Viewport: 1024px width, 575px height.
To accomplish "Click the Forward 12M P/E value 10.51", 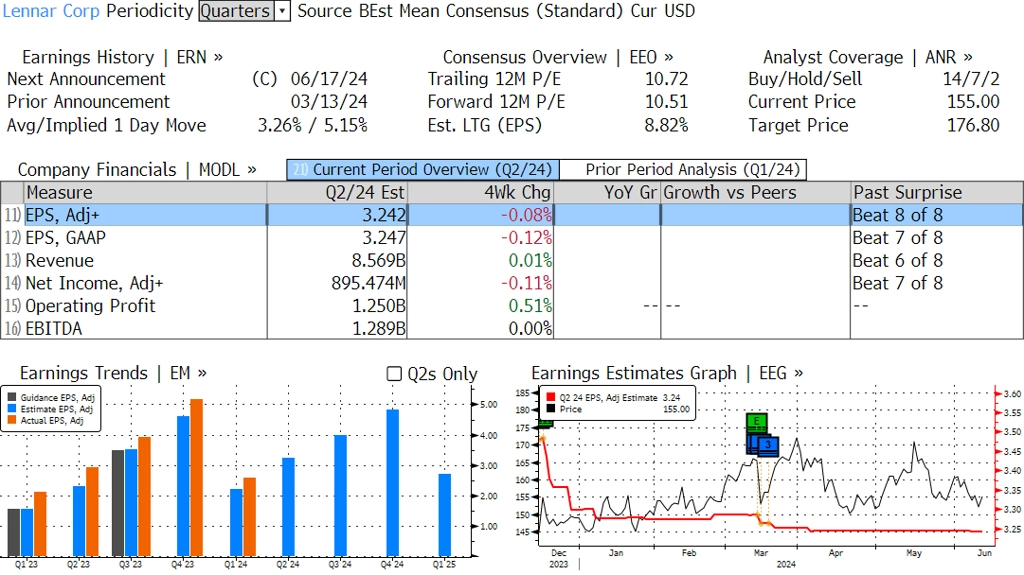I will pos(667,102).
